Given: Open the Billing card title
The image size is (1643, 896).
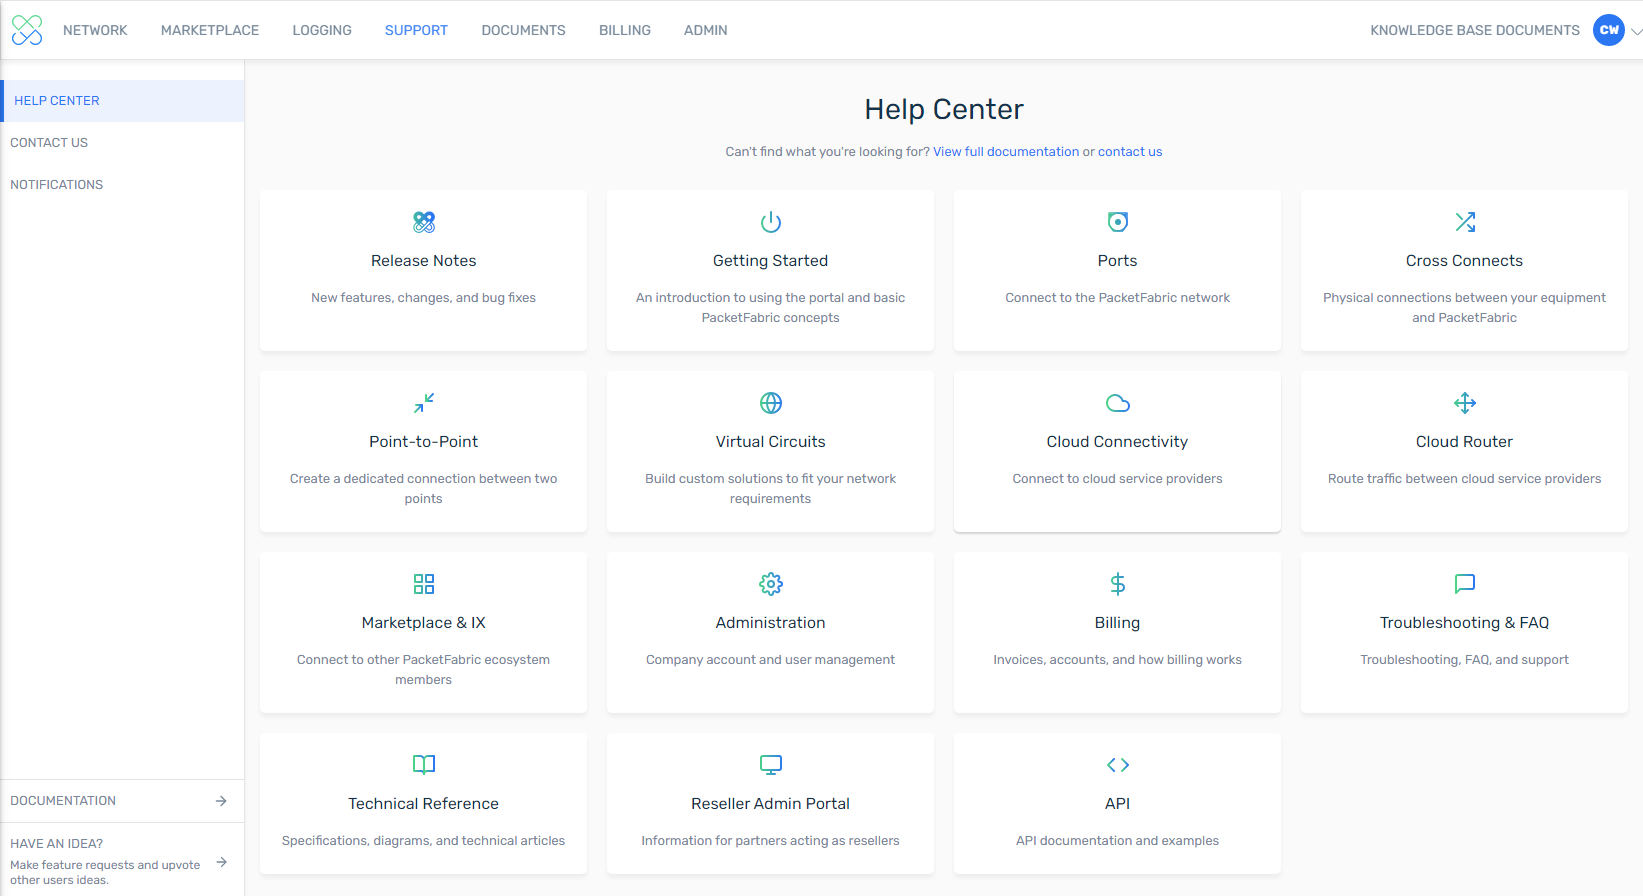Looking at the screenshot, I should tap(1118, 623).
